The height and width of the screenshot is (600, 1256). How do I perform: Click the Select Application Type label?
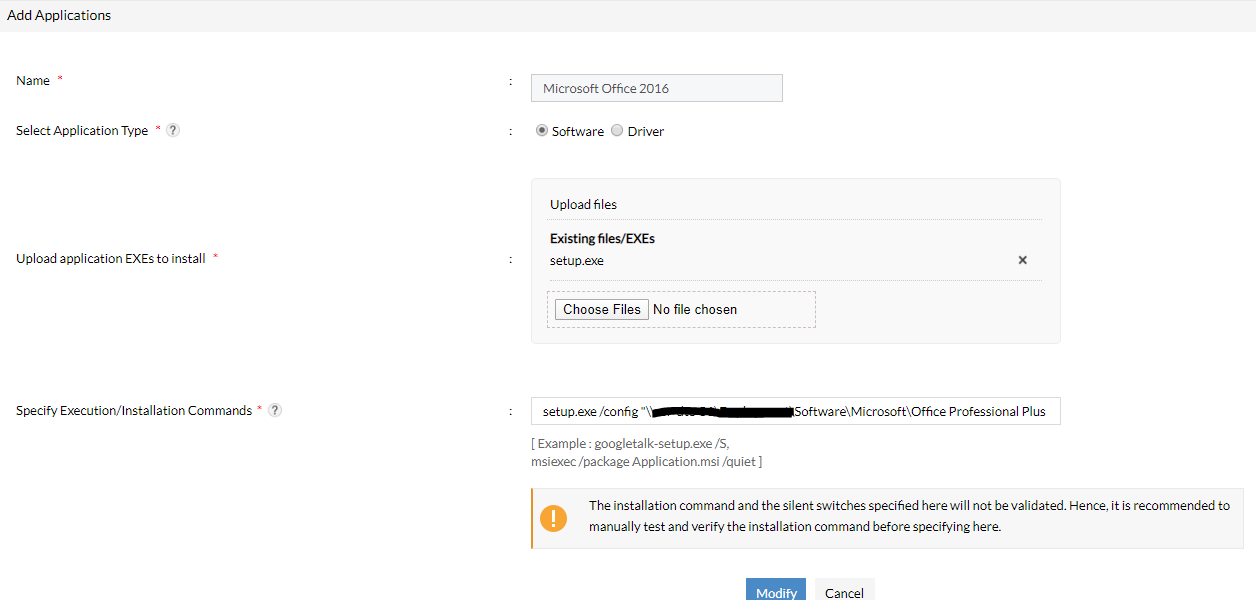click(x=82, y=130)
